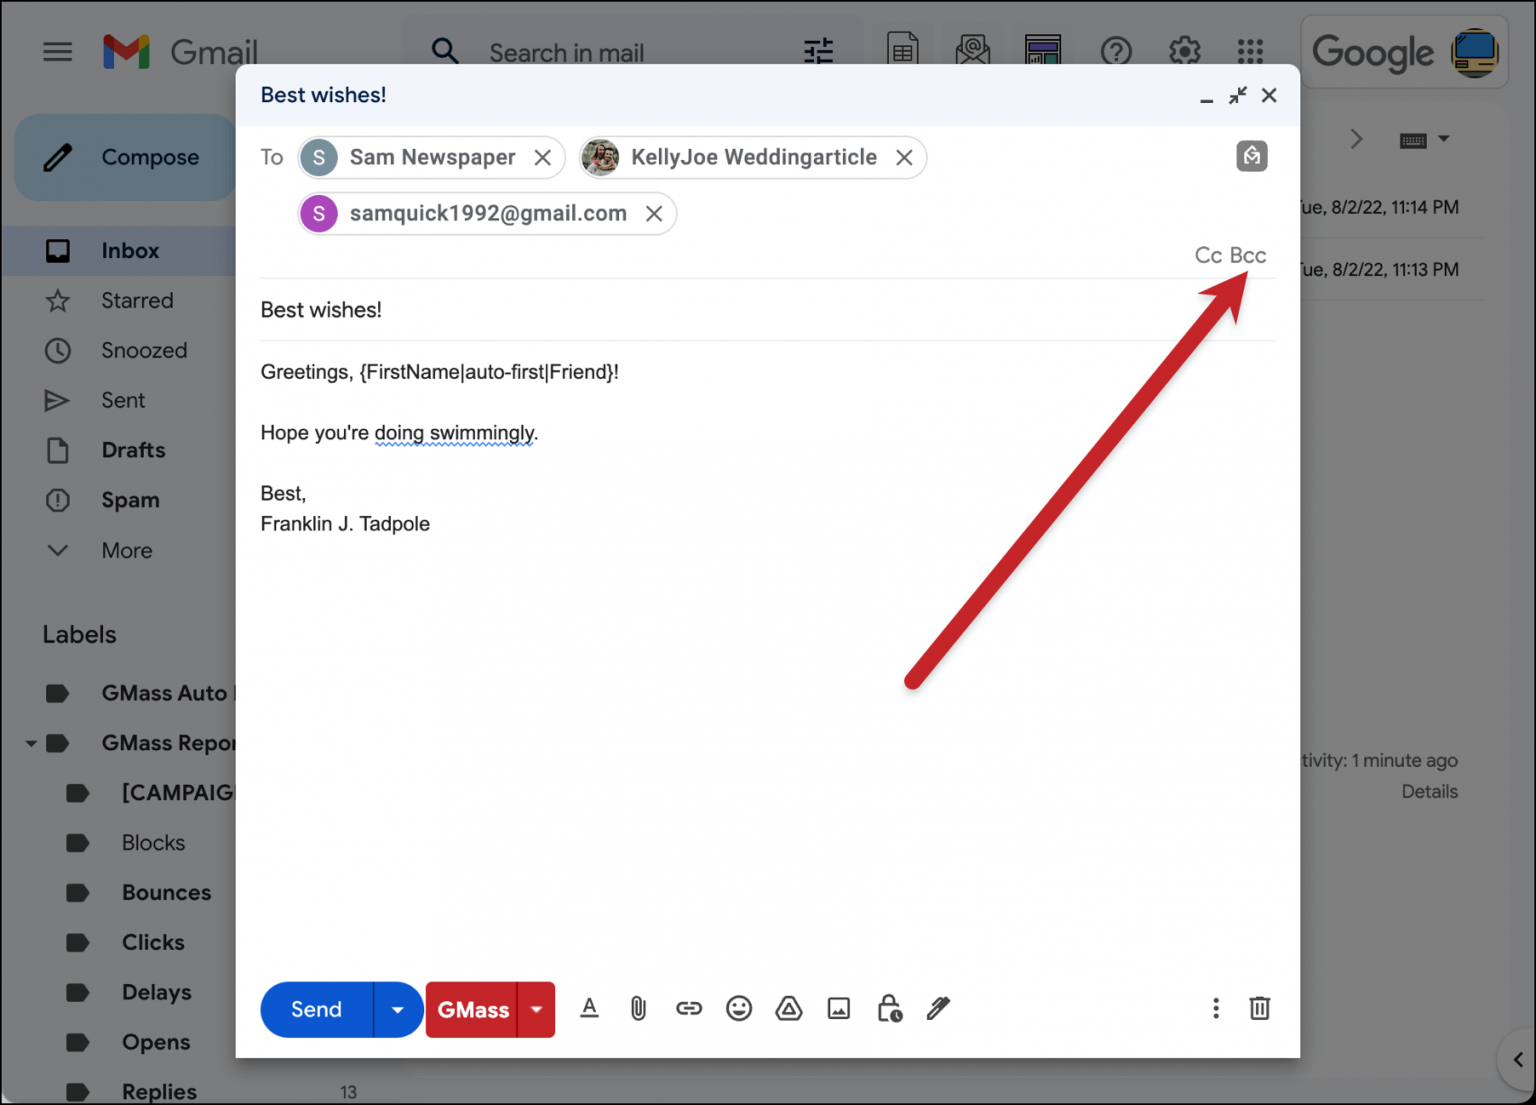Attach a file using the paperclip icon
1536x1105 pixels.
(638, 1008)
